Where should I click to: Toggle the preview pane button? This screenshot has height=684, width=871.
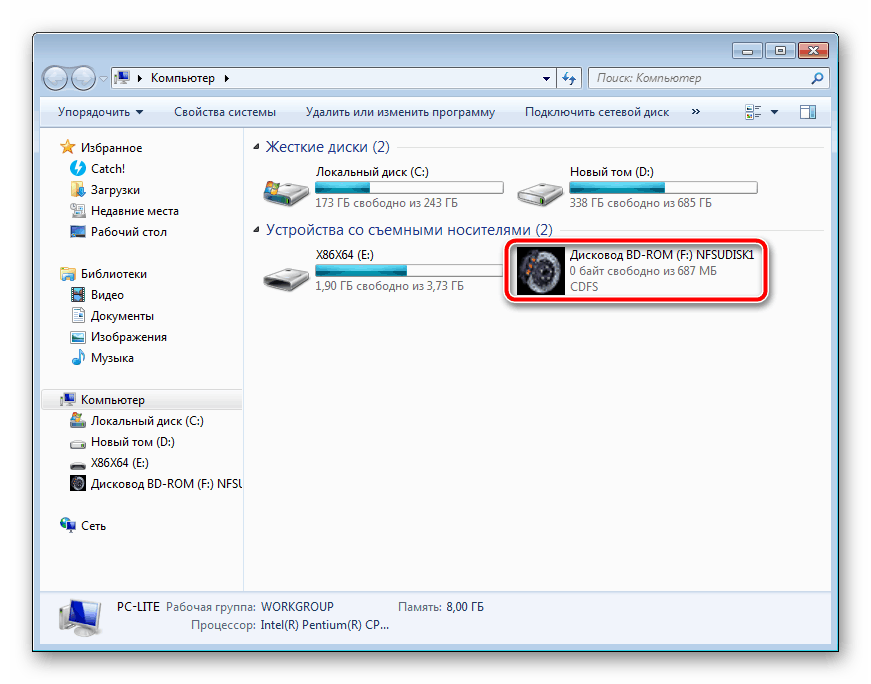807,112
